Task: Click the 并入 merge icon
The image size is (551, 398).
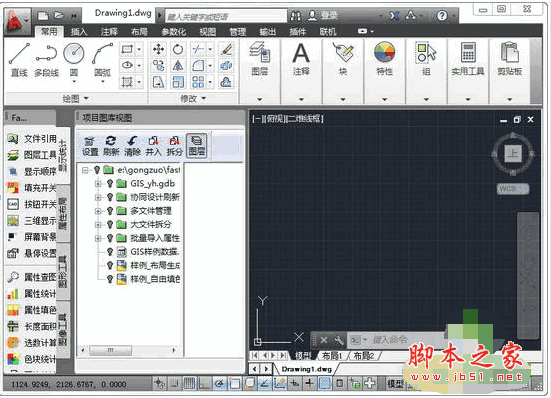Action: pyautogui.click(x=153, y=146)
